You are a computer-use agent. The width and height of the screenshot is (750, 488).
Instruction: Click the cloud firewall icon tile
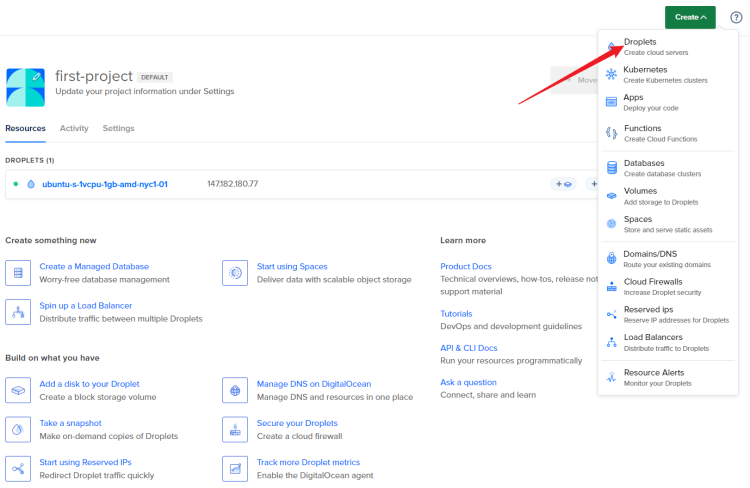235,430
